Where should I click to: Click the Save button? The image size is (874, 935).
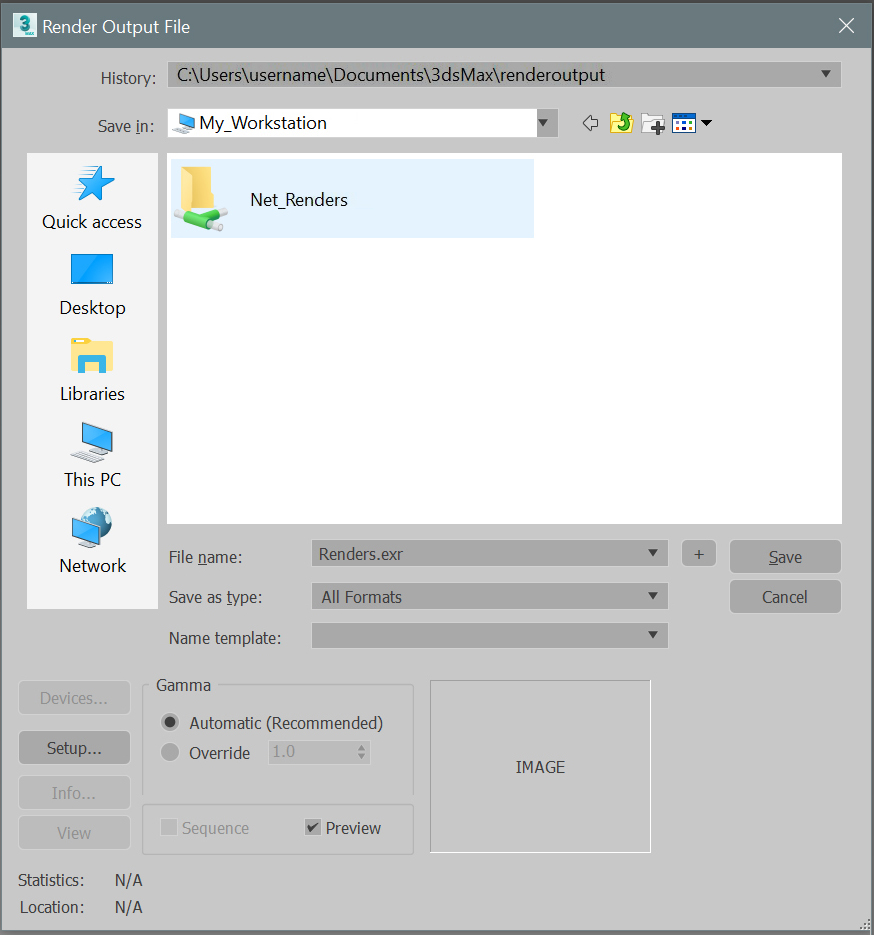point(784,556)
